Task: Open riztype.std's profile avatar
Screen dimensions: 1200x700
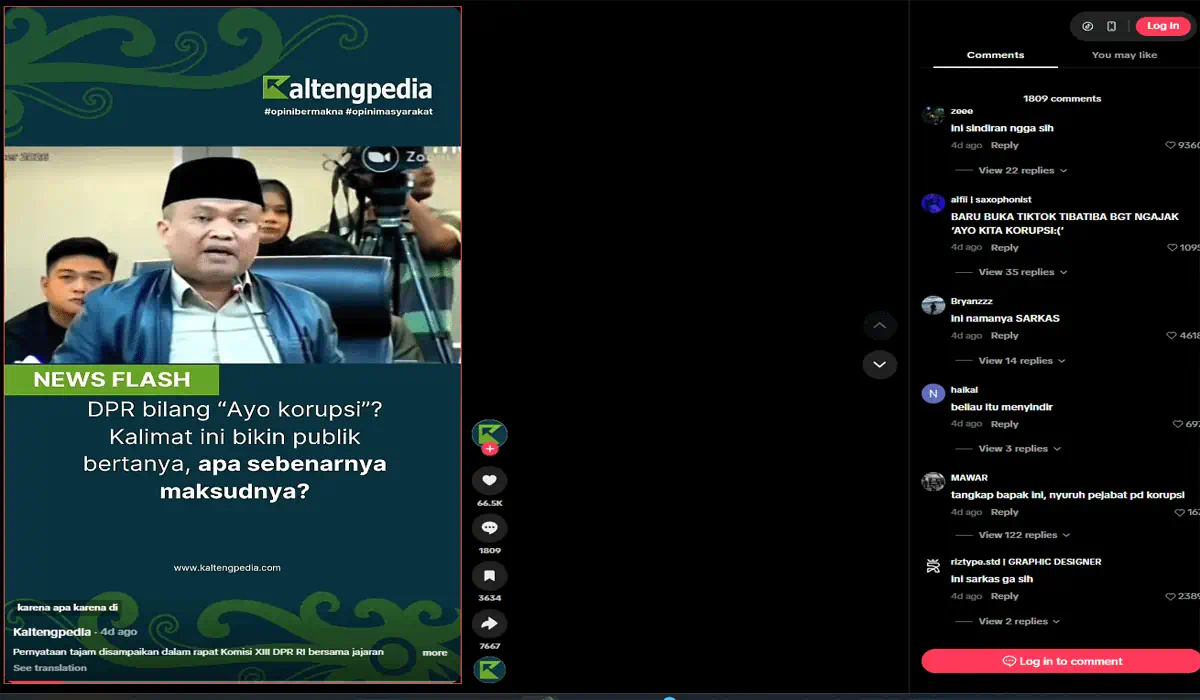Action: click(933, 566)
